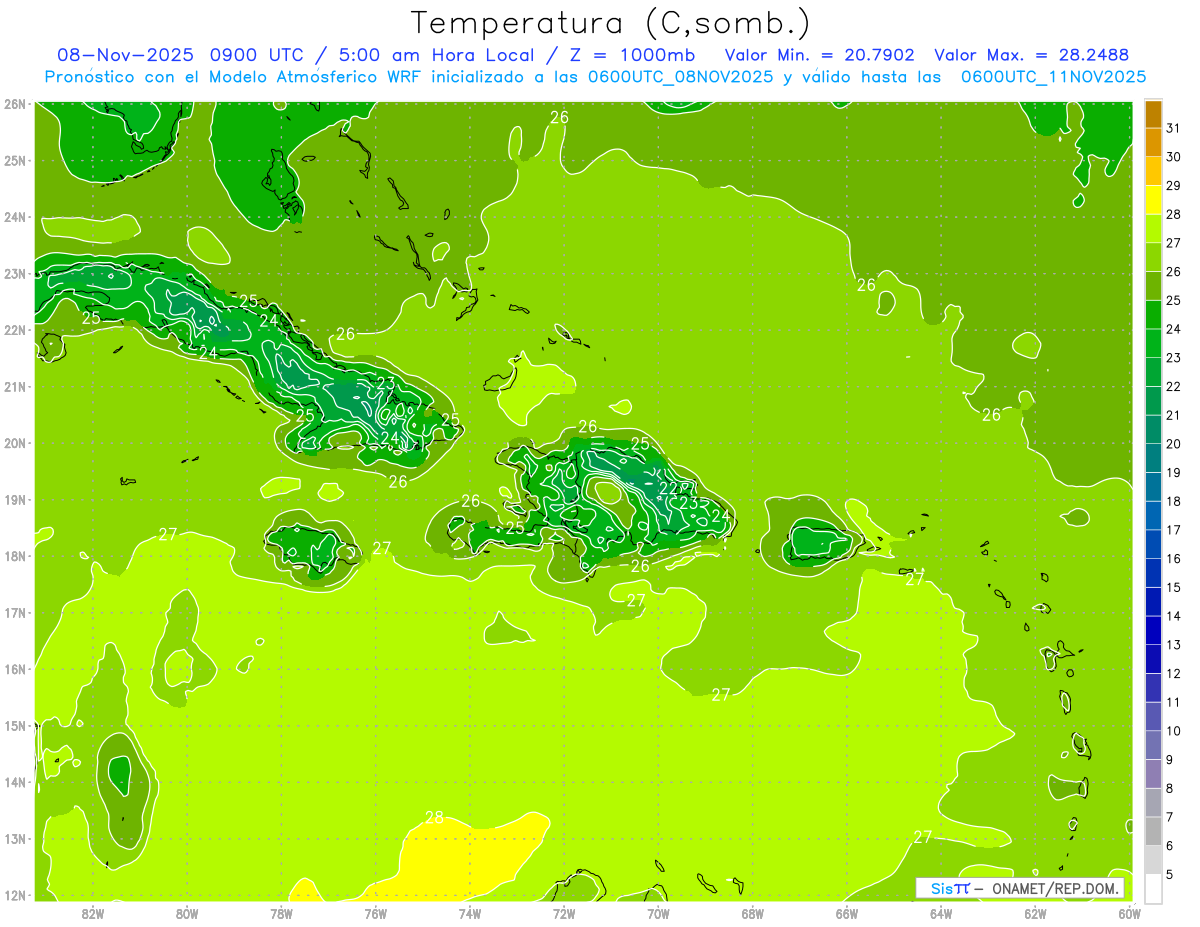
Task: Click the '68W' longitude axis label
Action: tap(753, 913)
